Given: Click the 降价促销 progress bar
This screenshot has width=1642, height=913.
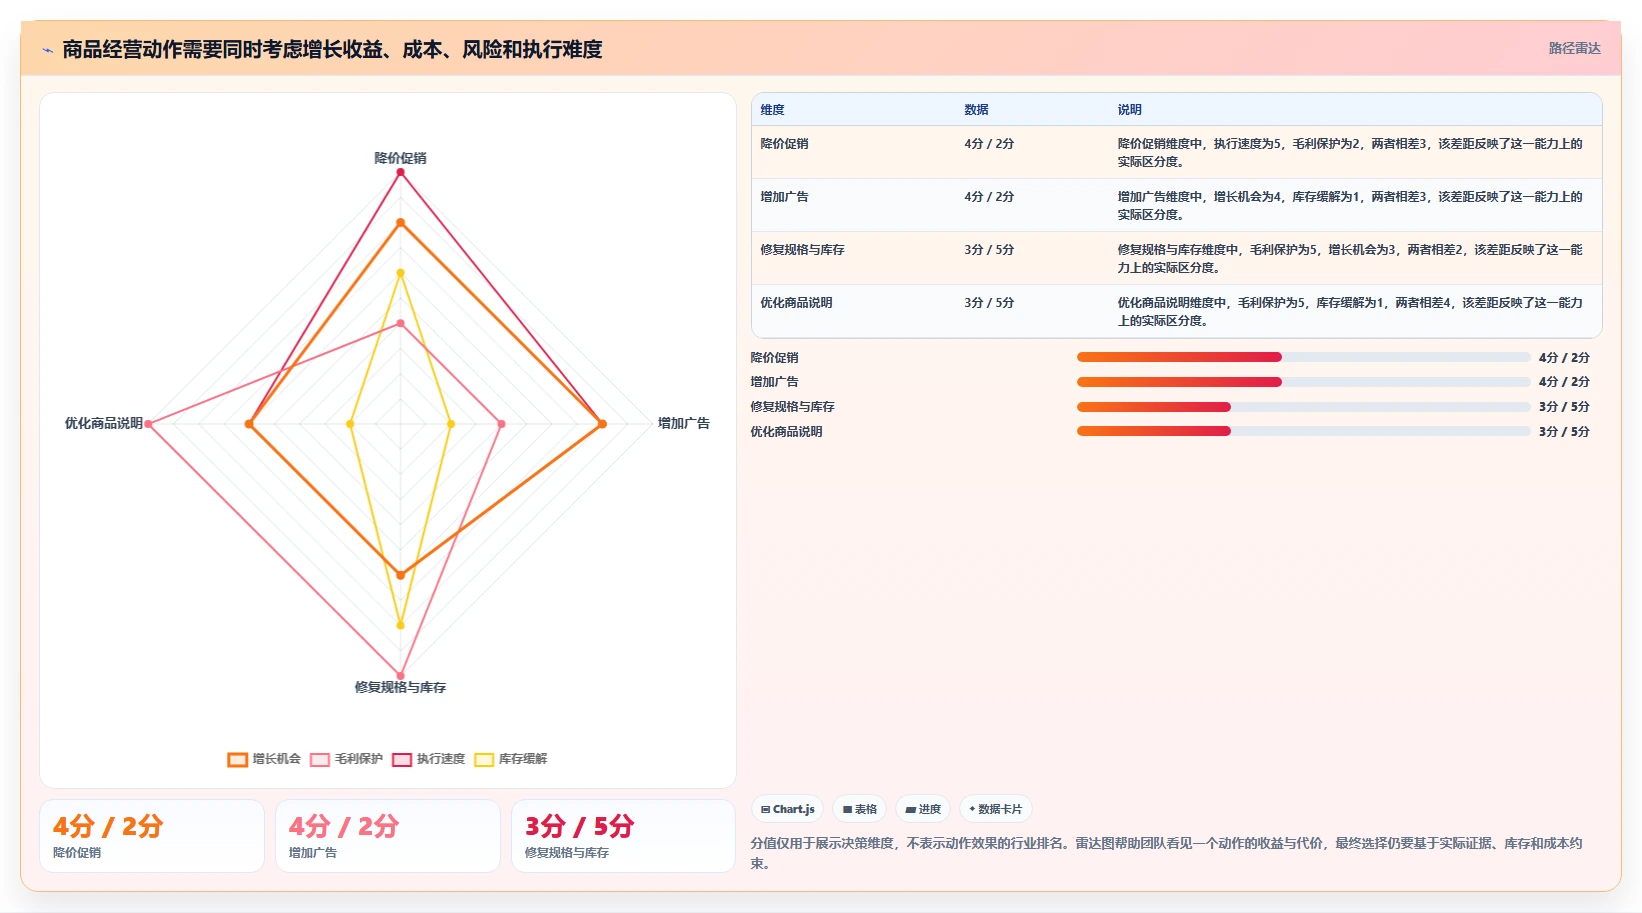Looking at the screenshot, I should (1303, 357).
